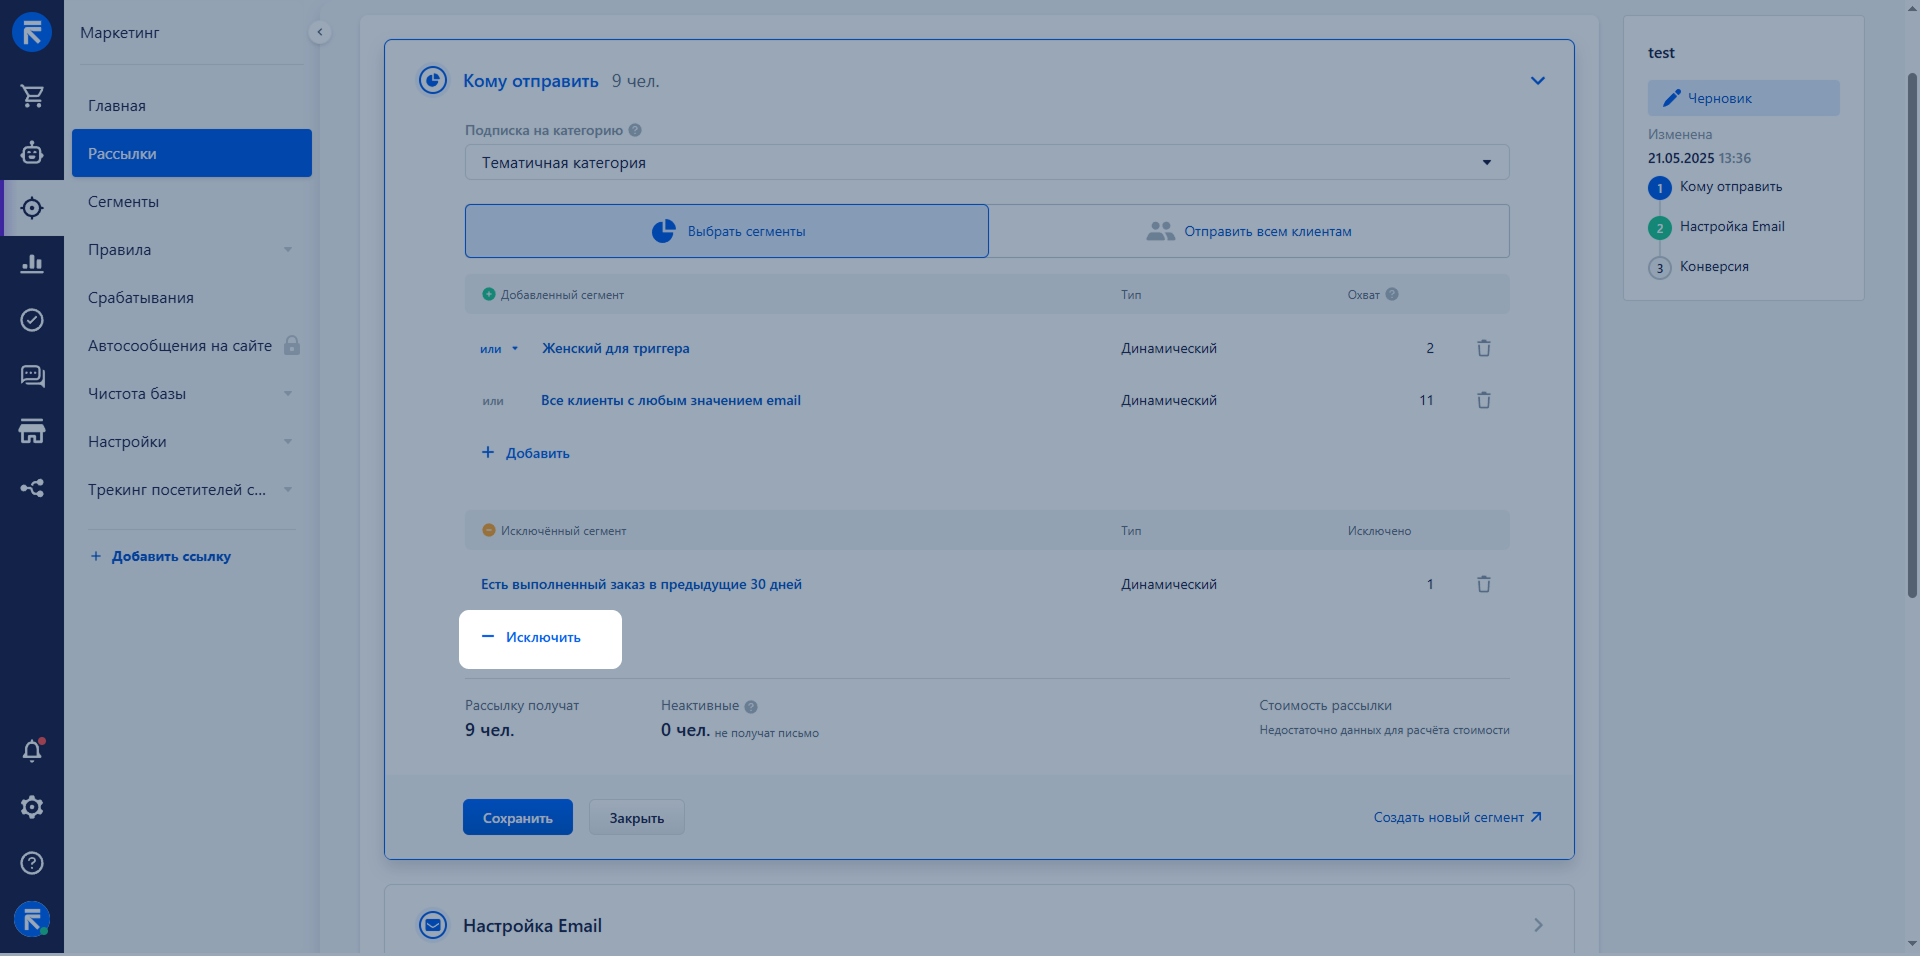Open the 'Главная' menu item
The height and width of the screenshot is (956, 1920).
117,106
